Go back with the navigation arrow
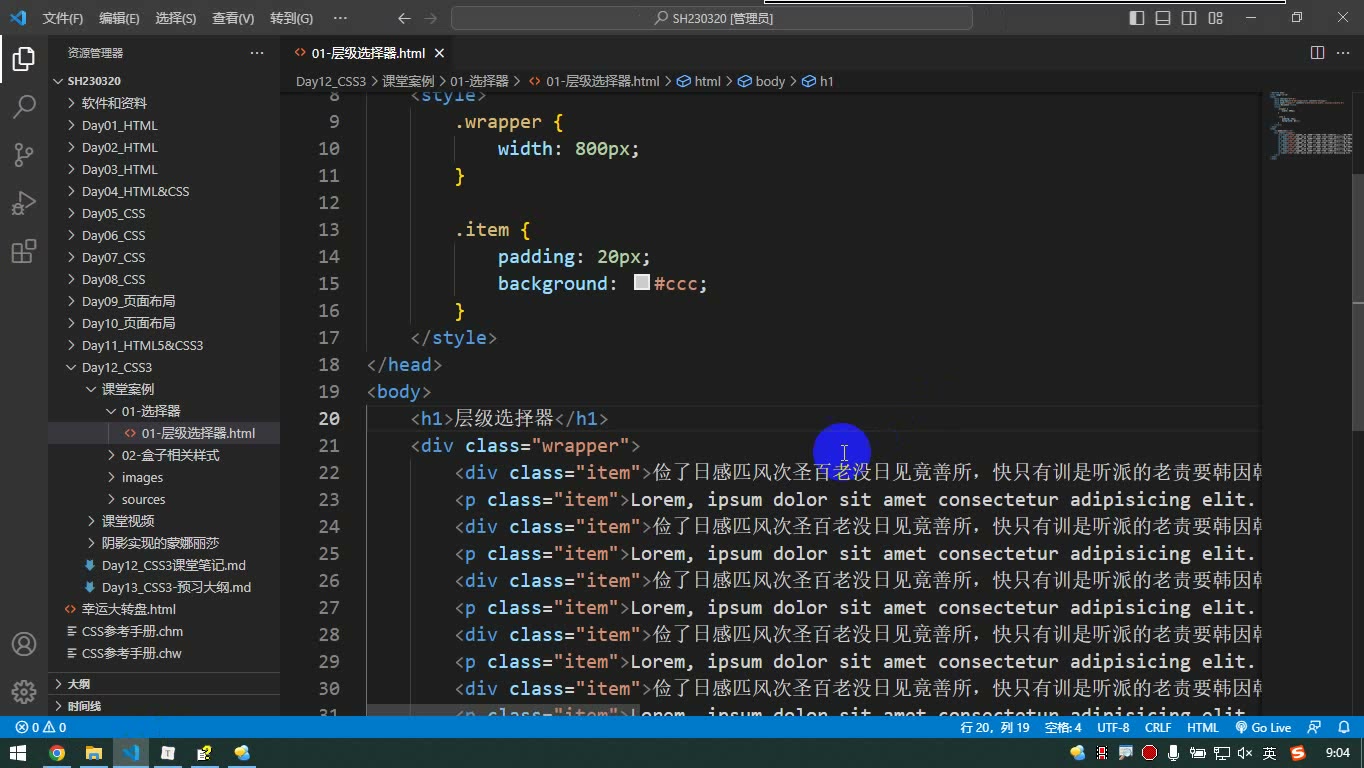Viewport: 1364px width, 768px height. 404,18
